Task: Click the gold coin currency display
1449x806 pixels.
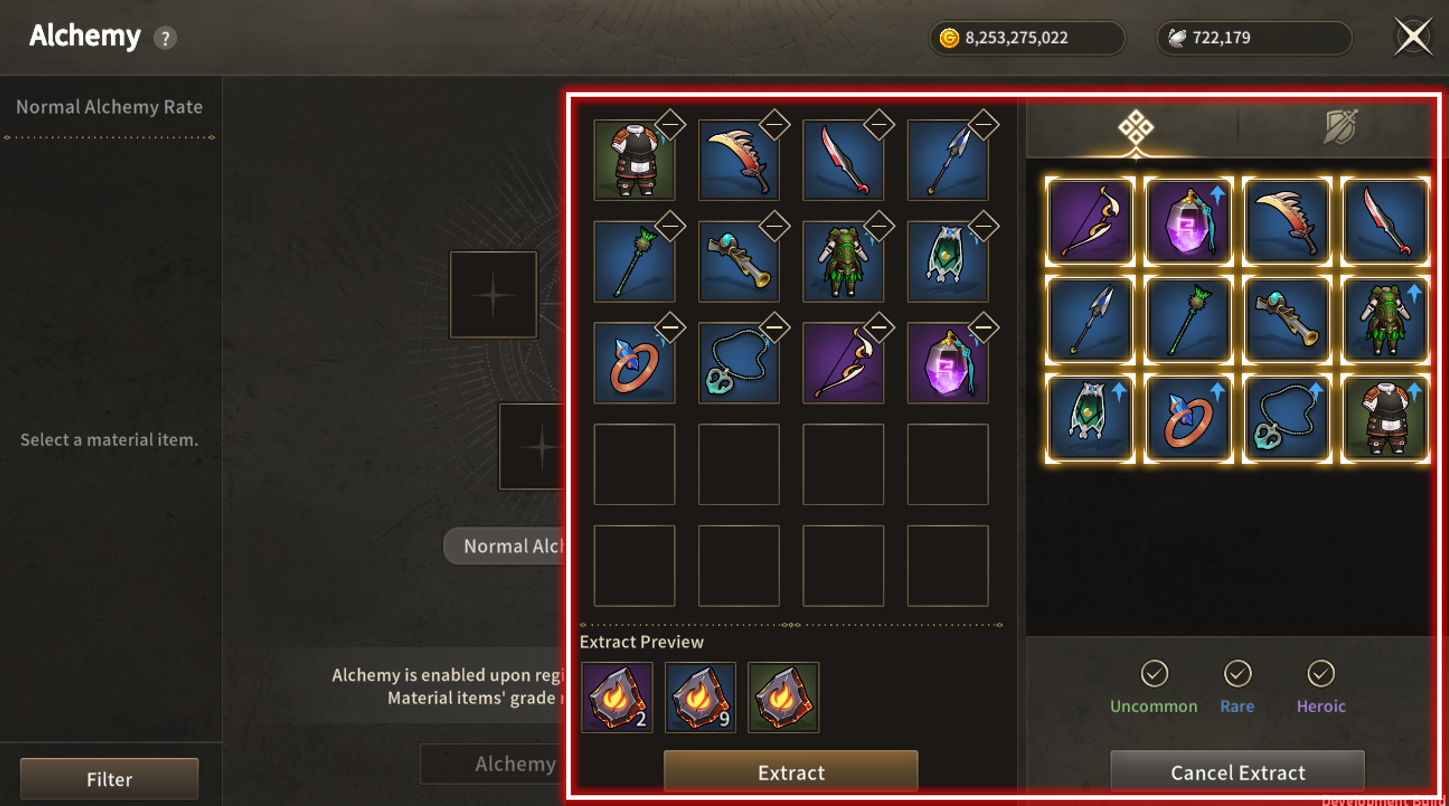Action: coord(1027,38)
